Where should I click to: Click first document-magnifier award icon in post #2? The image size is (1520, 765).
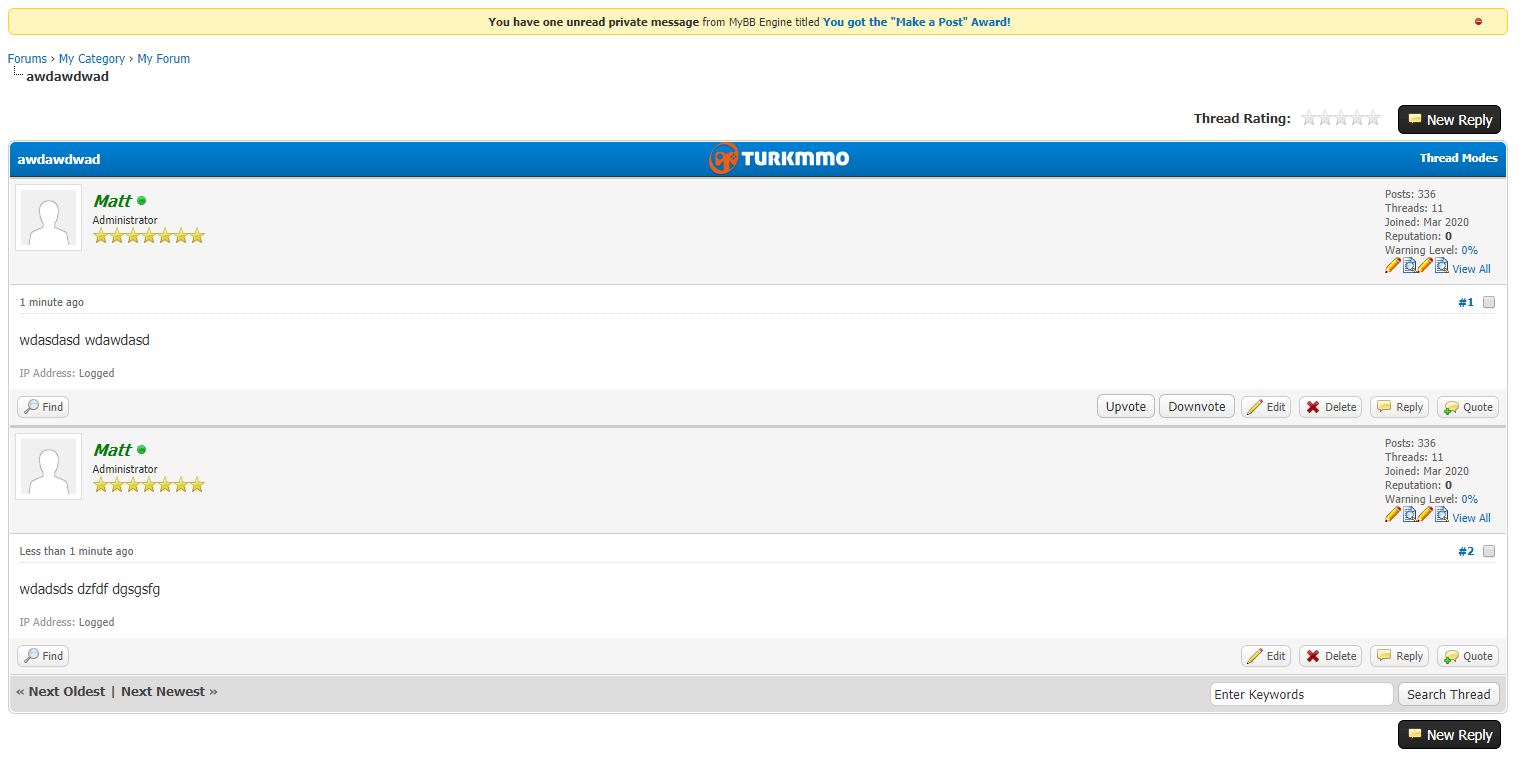click(x=1410, y=514)
